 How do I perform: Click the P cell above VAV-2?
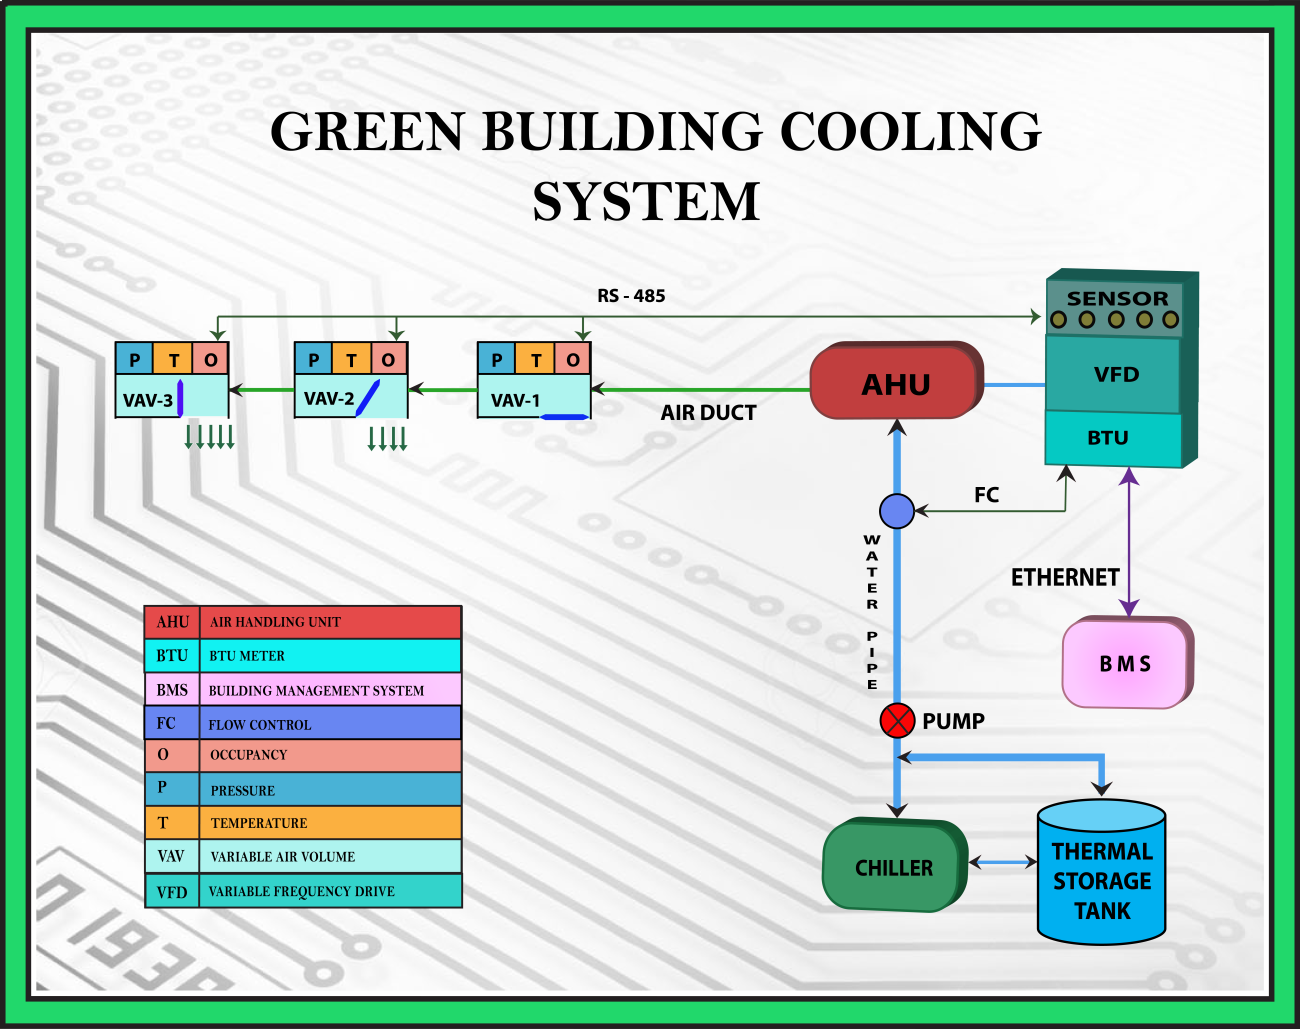point(314,359)
